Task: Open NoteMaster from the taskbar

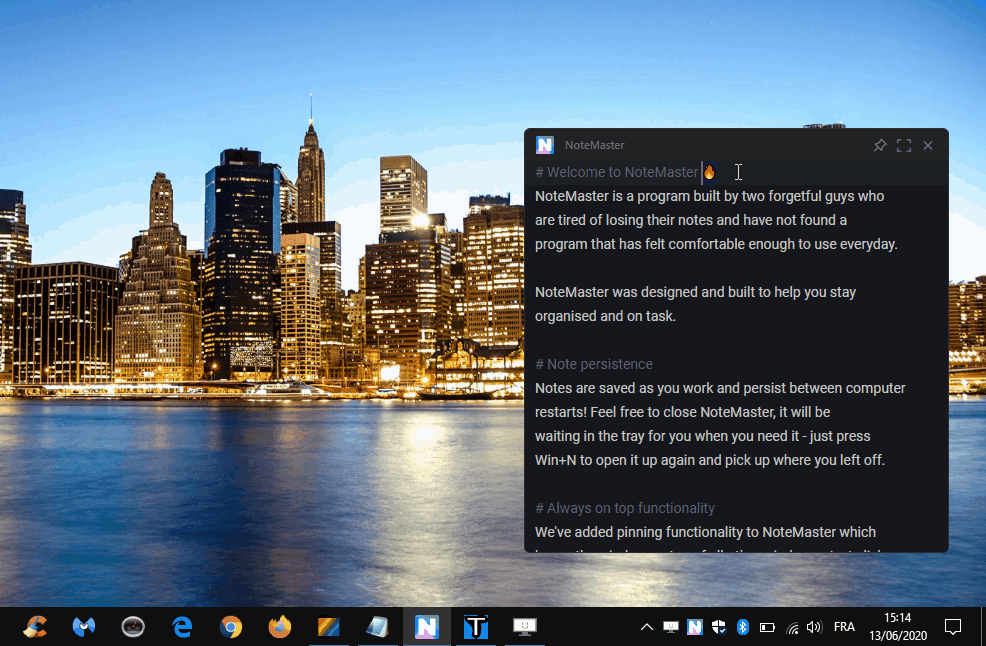Action: 427,627
